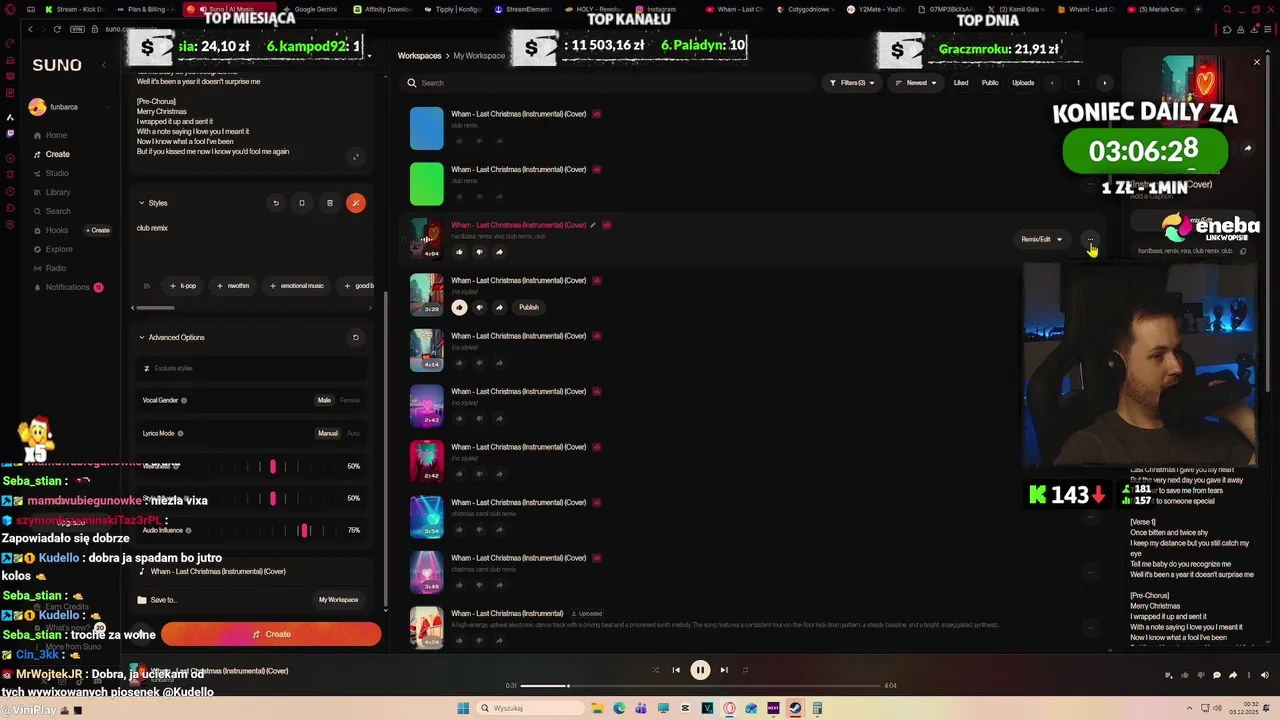Set Lyrics Mode to Manual
Viewport: 1280px width, 720px height.
(328, 433)
